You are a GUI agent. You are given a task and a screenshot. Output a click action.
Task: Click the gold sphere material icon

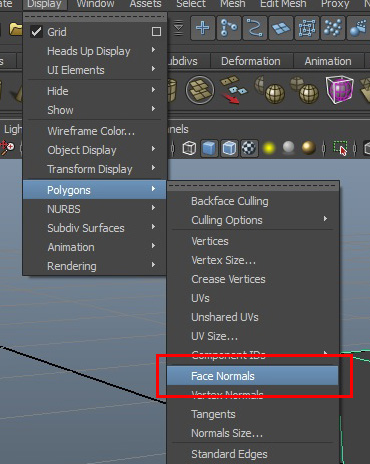pyautogui.click(x=309, y=148)
